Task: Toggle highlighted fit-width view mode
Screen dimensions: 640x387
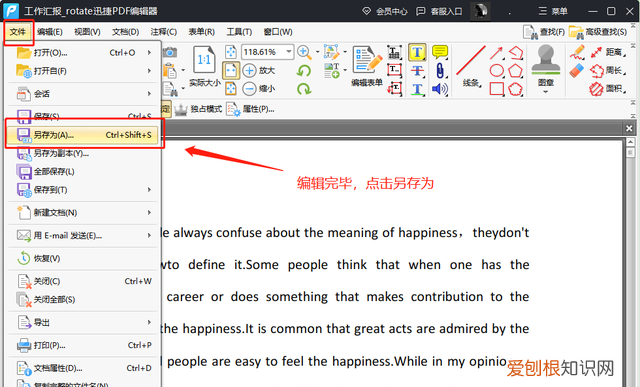Action: tap(231, 70)
